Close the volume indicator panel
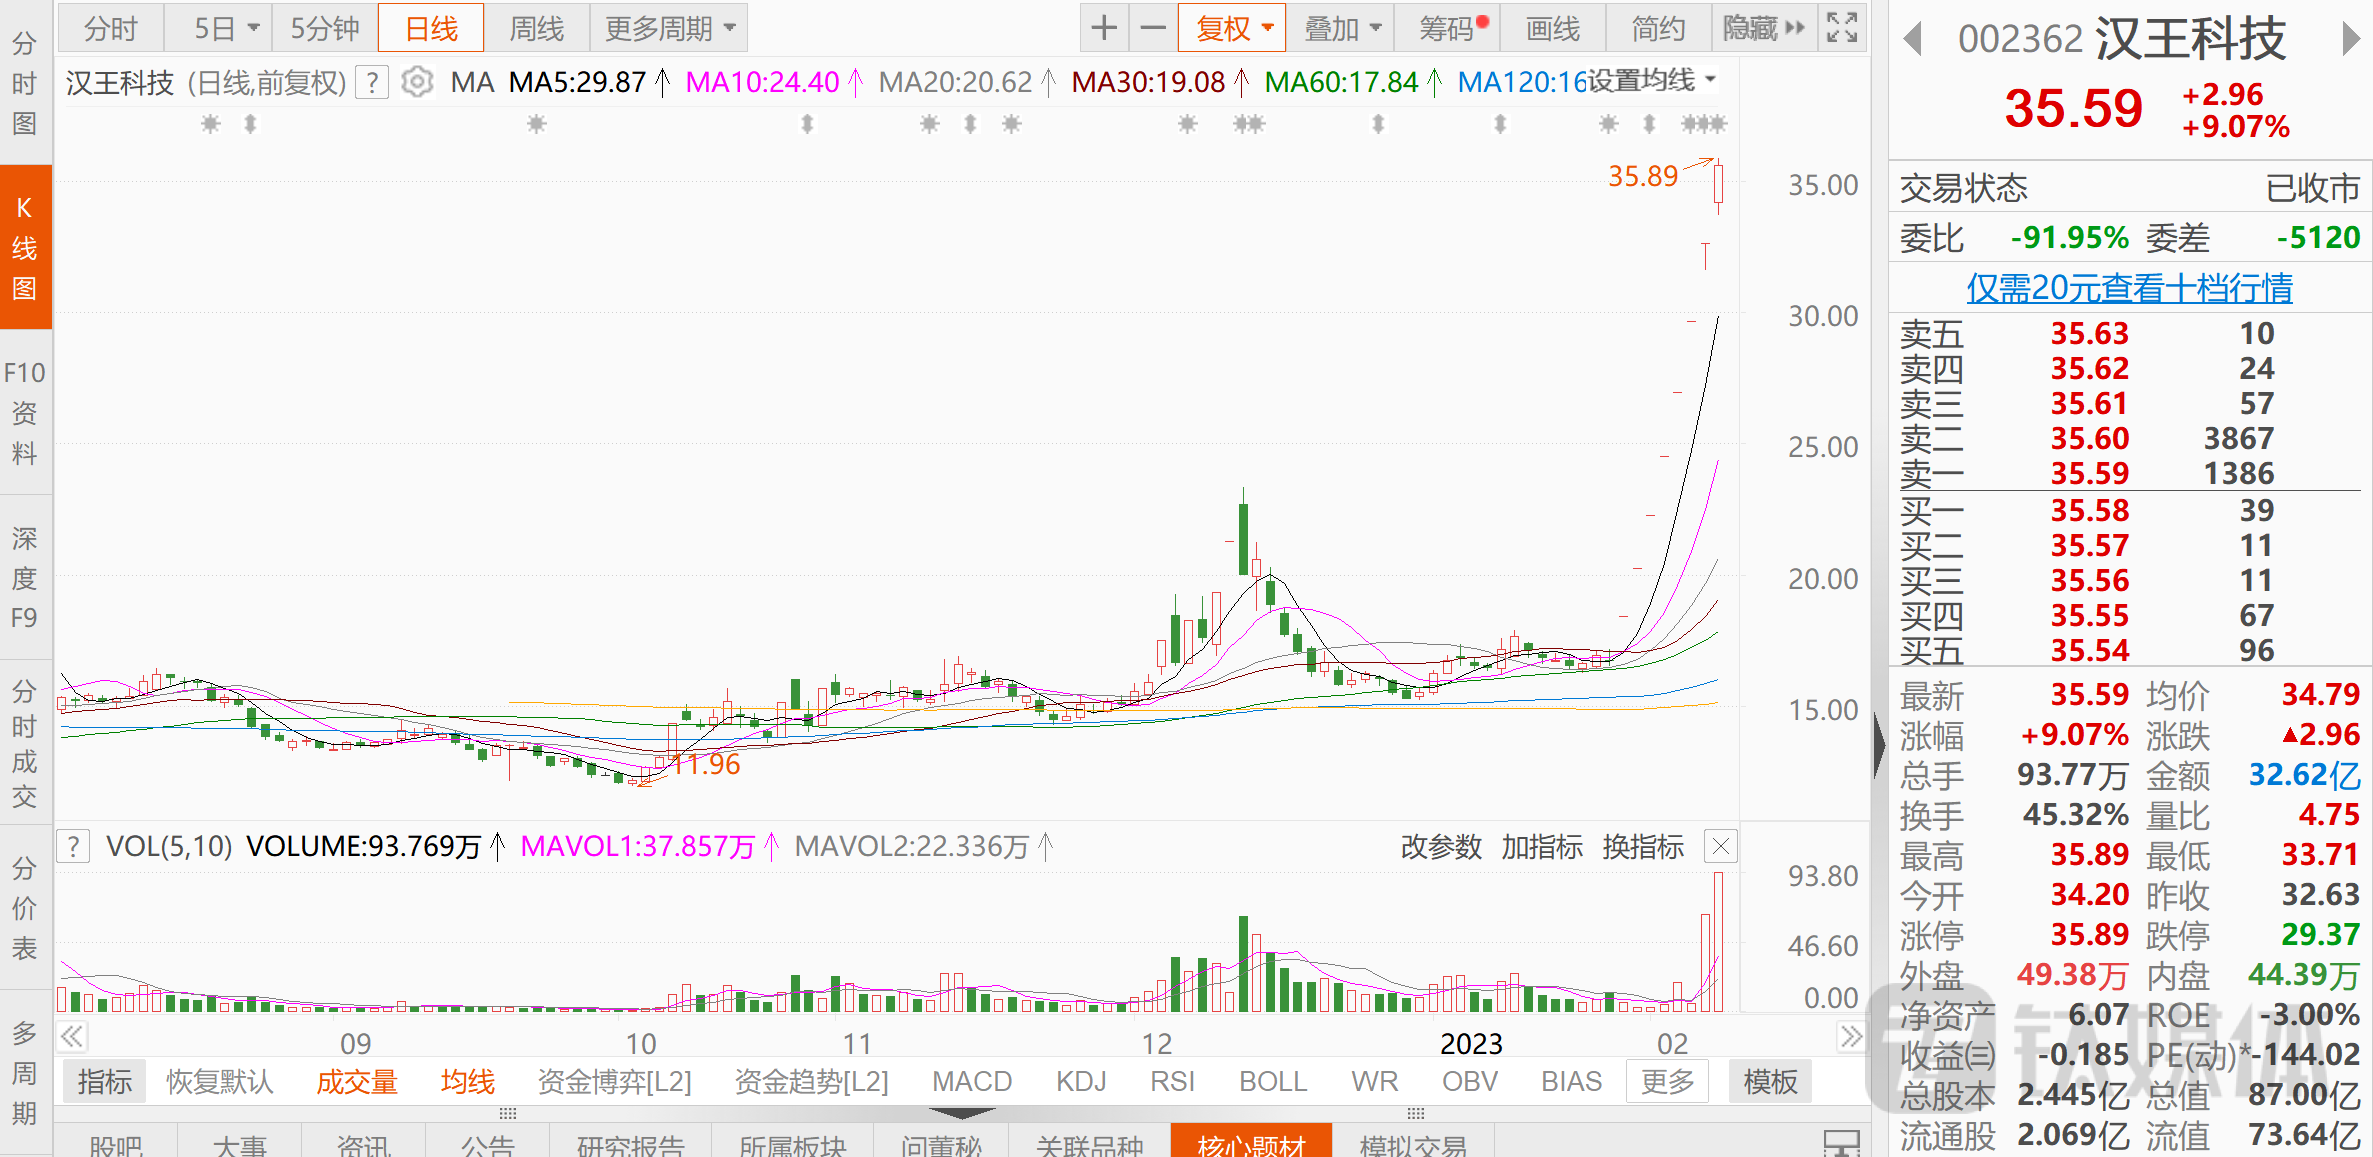The image size is (2373, 1157). 1720,847
